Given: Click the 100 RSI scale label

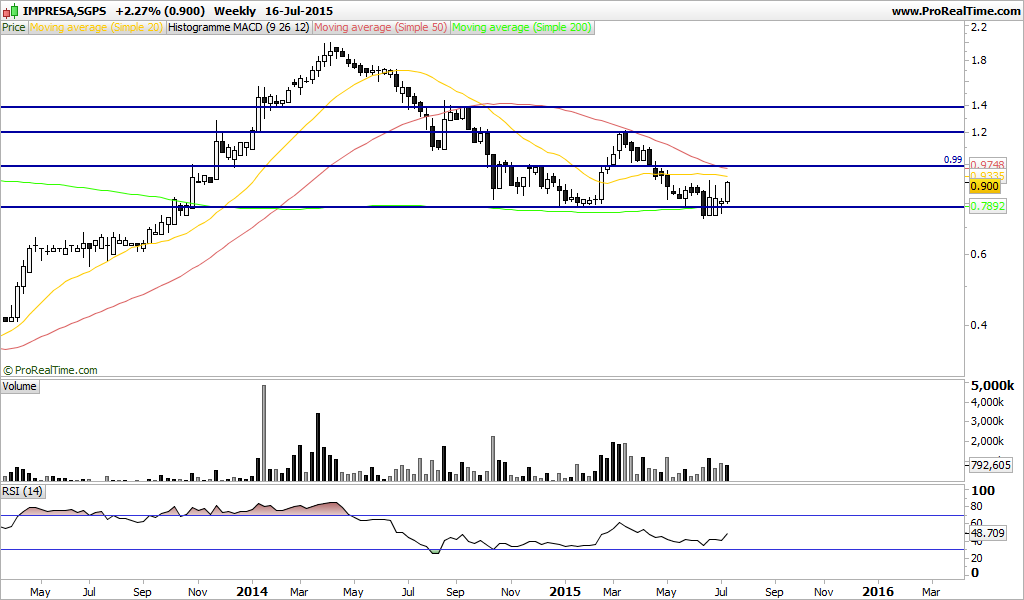Looking at the screenshot, I should [984, 490].
